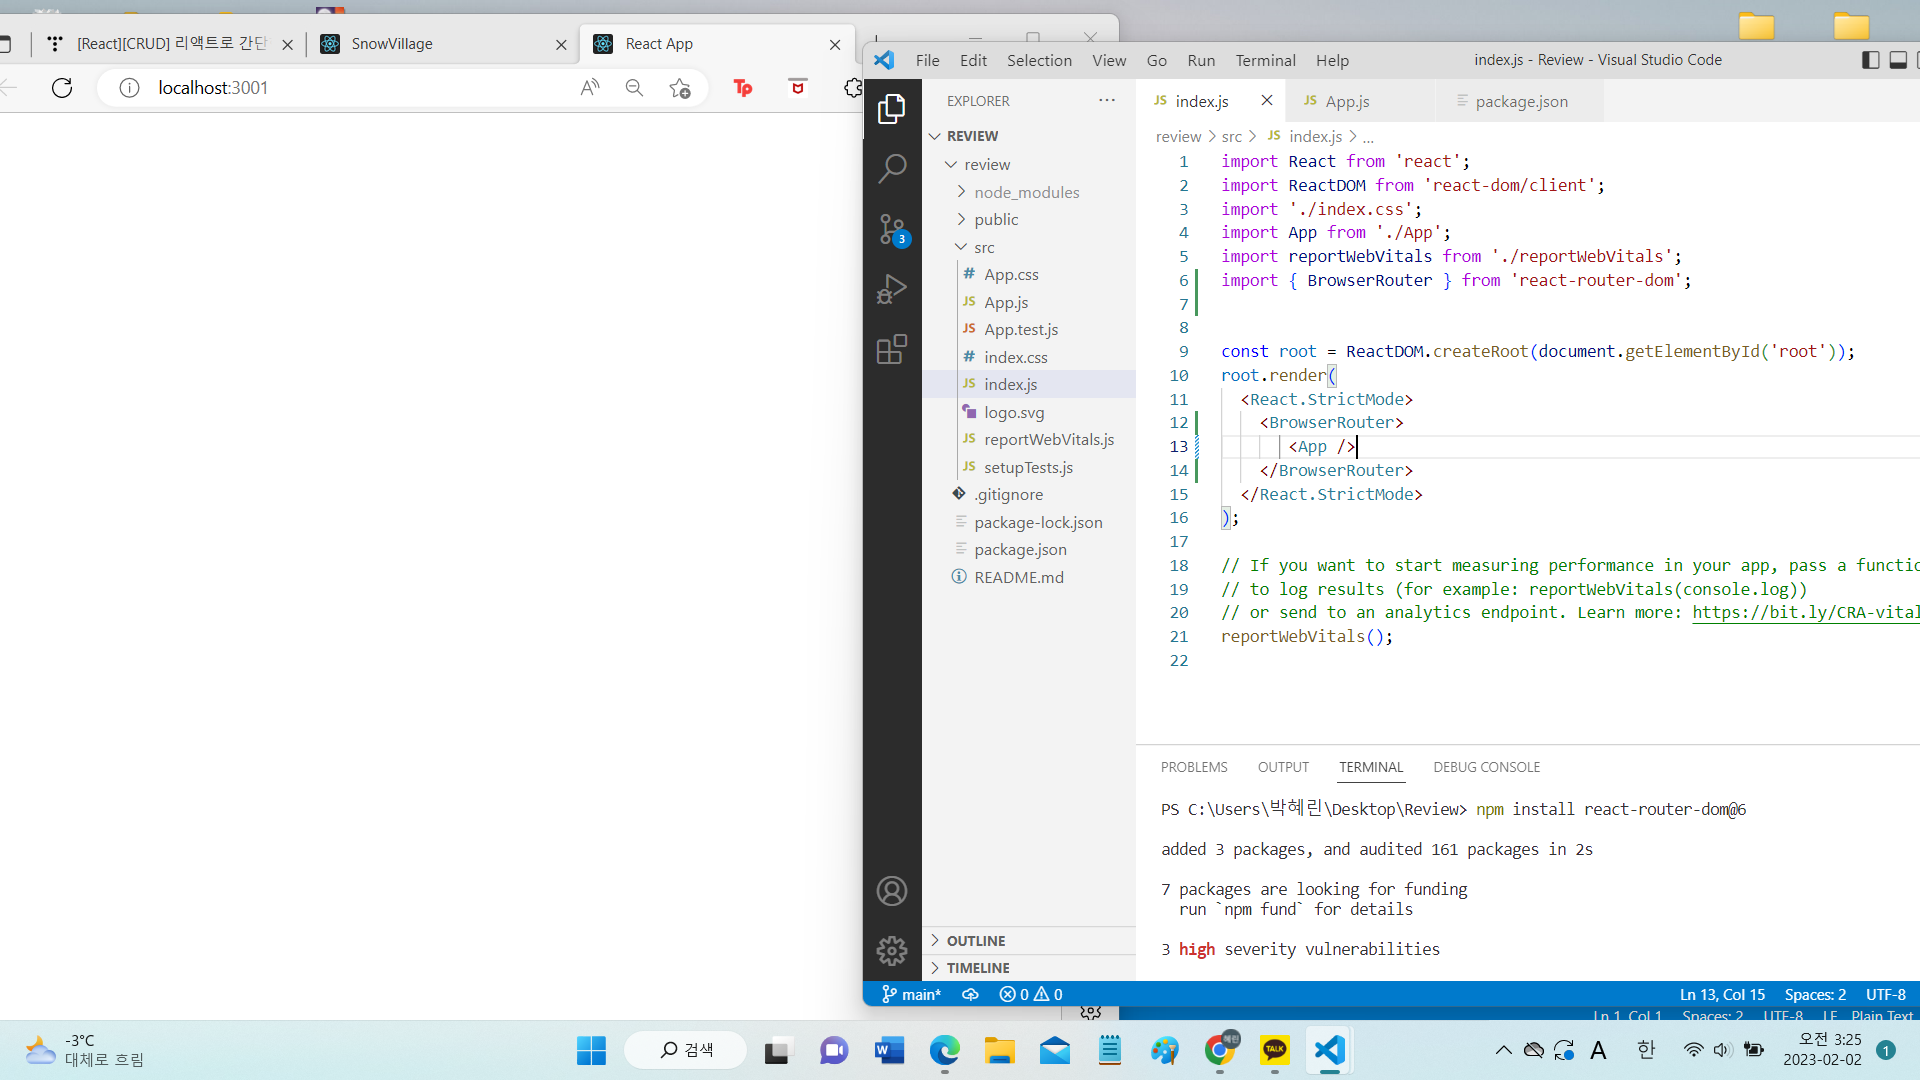The height and width of the screenshot is (1080, 1920).
Task: Open the Explorer view in activity bar
Action: [891, 108]
